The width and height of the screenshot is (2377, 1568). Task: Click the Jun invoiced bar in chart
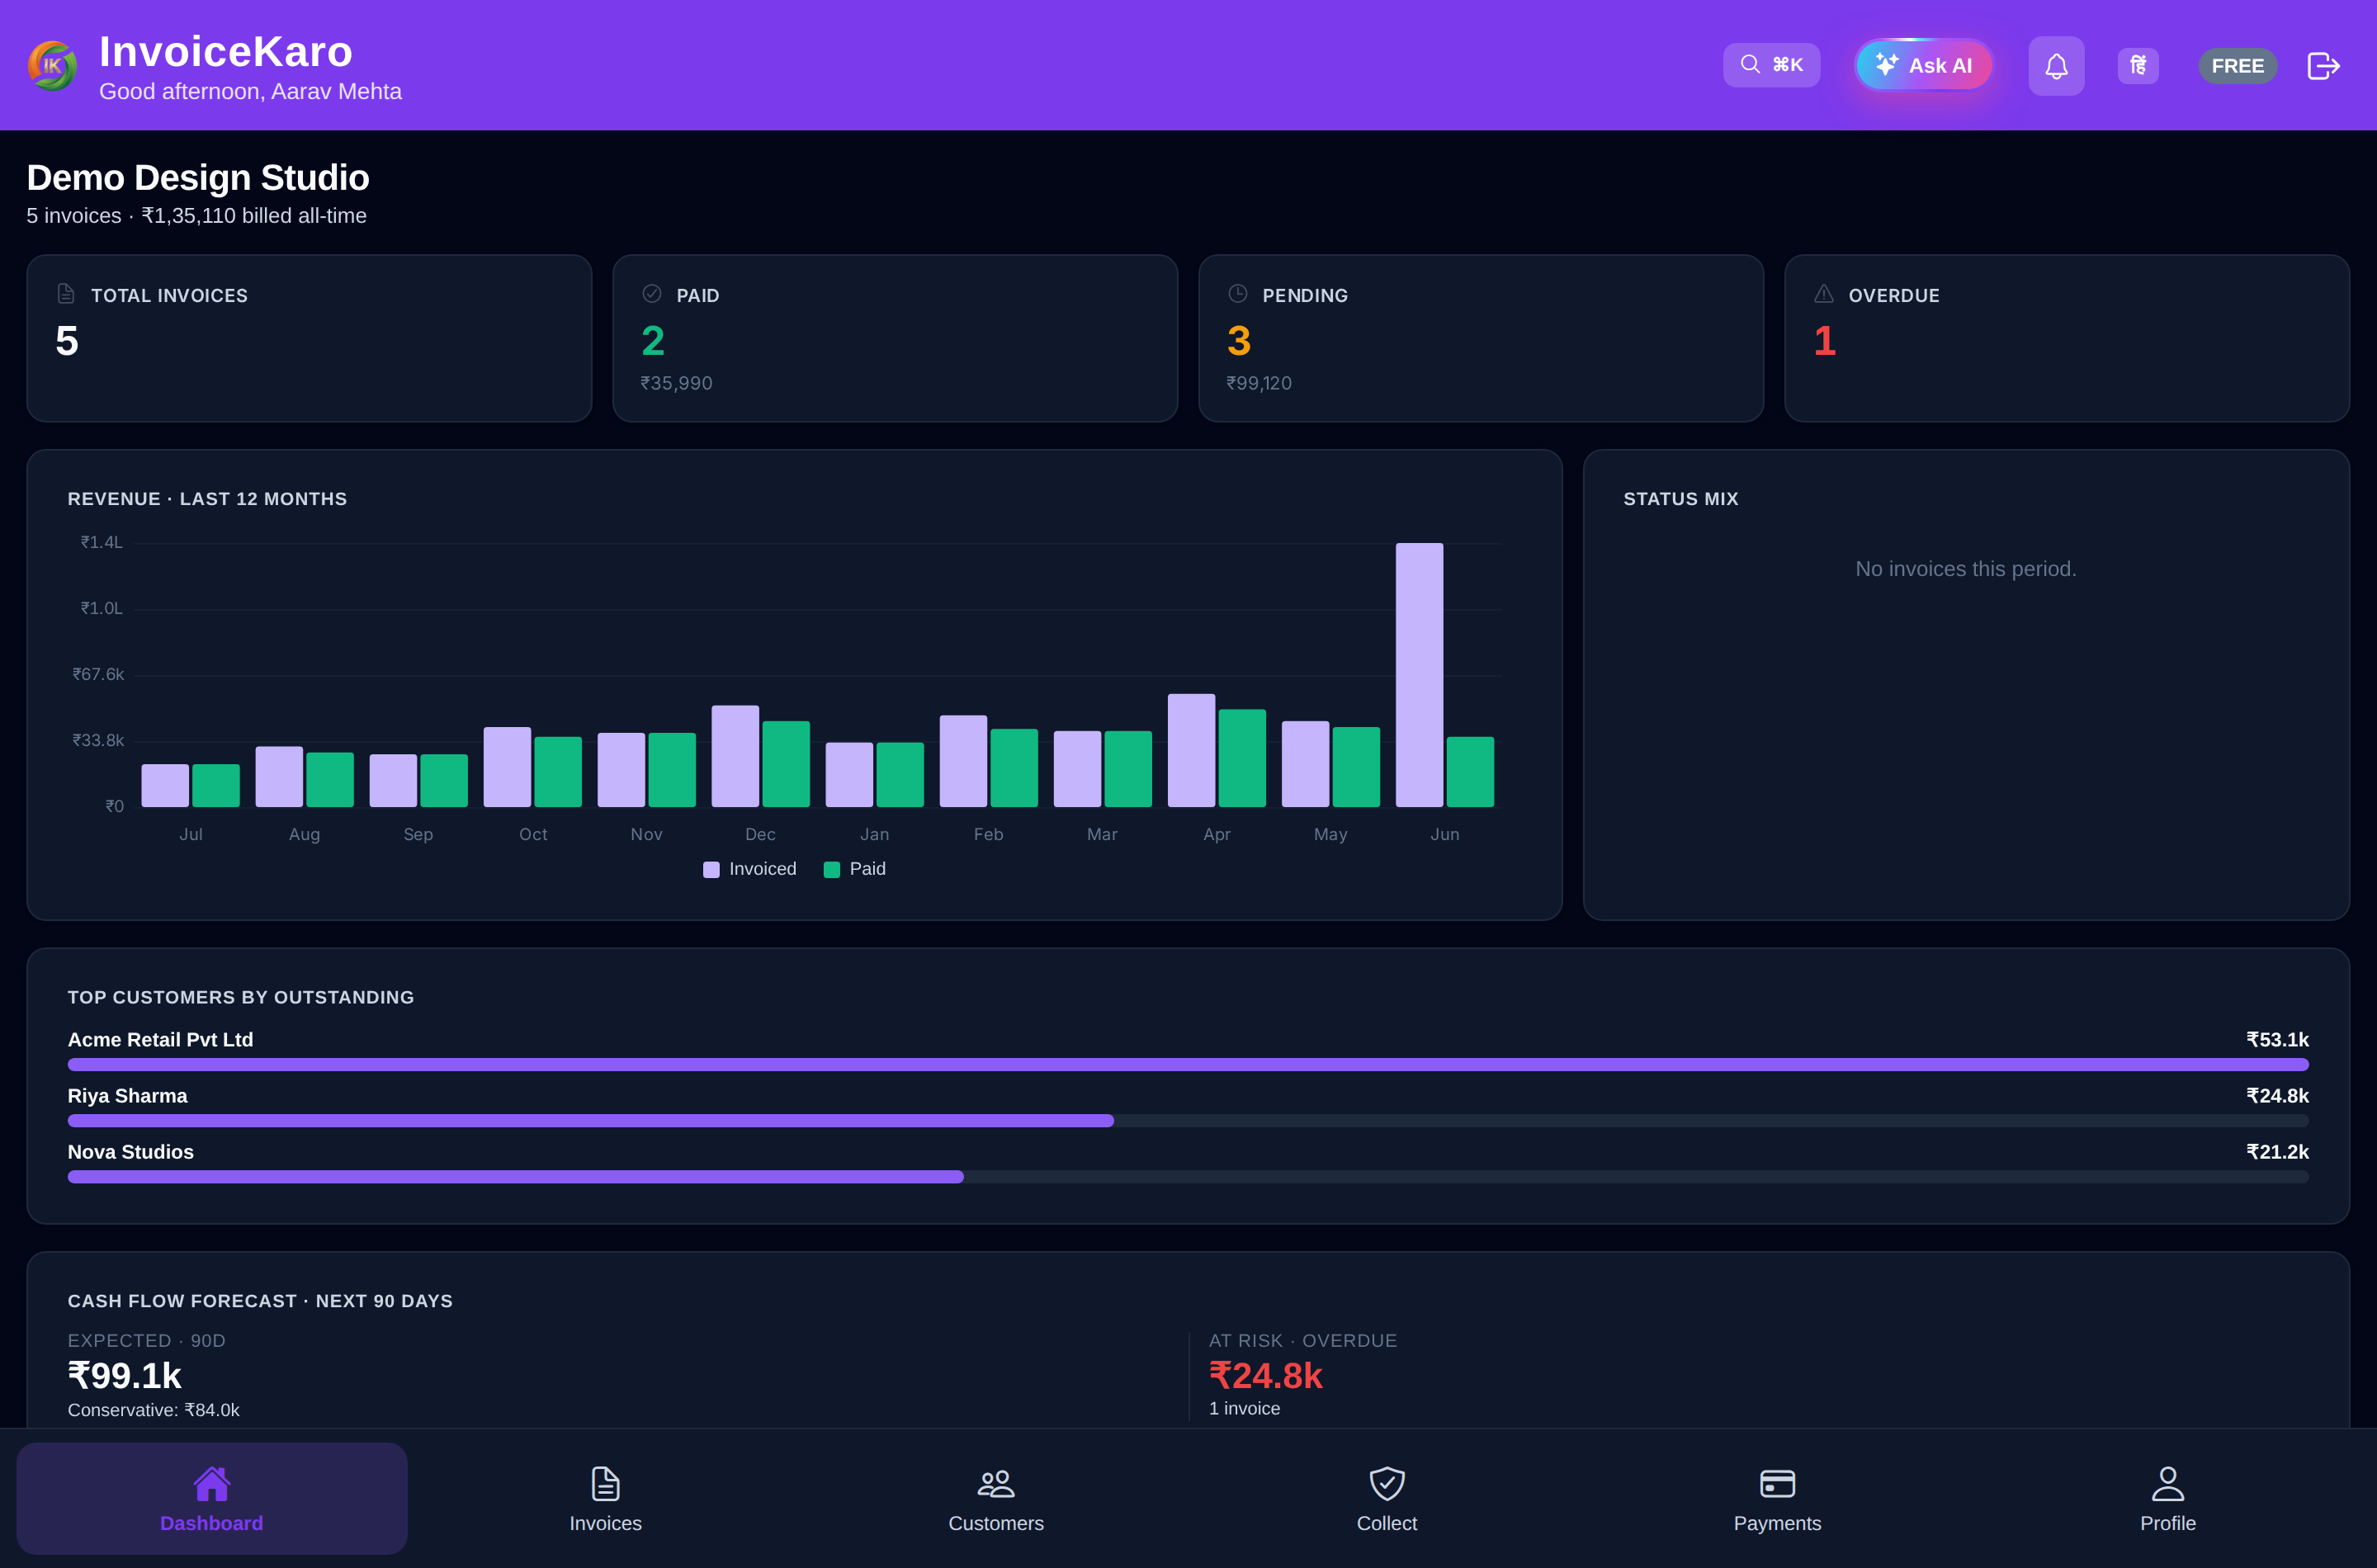click(1419, 675)
